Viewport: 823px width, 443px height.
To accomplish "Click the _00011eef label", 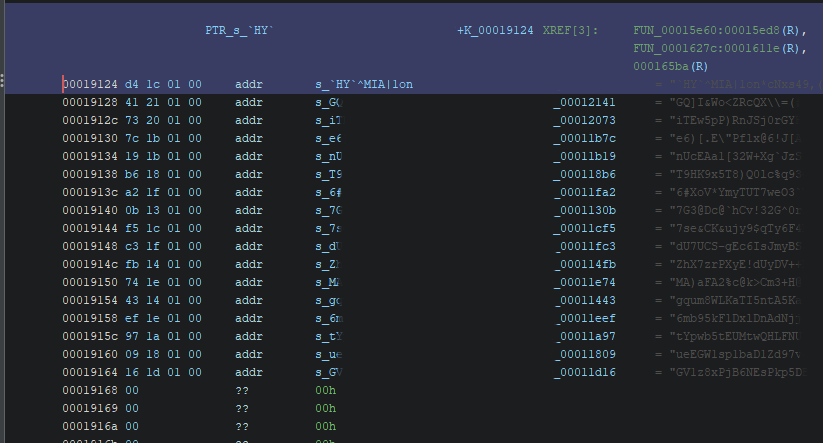I will [x=584, y=319].
